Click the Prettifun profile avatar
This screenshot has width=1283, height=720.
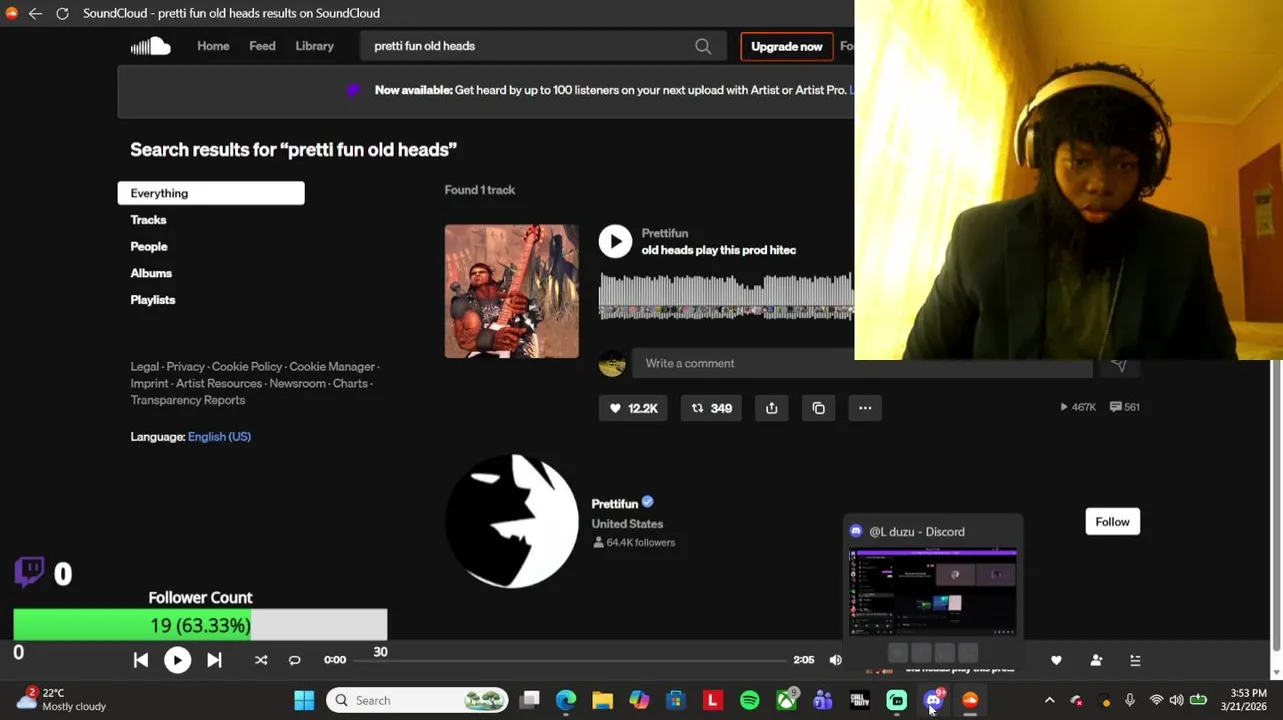coord(511,521)
